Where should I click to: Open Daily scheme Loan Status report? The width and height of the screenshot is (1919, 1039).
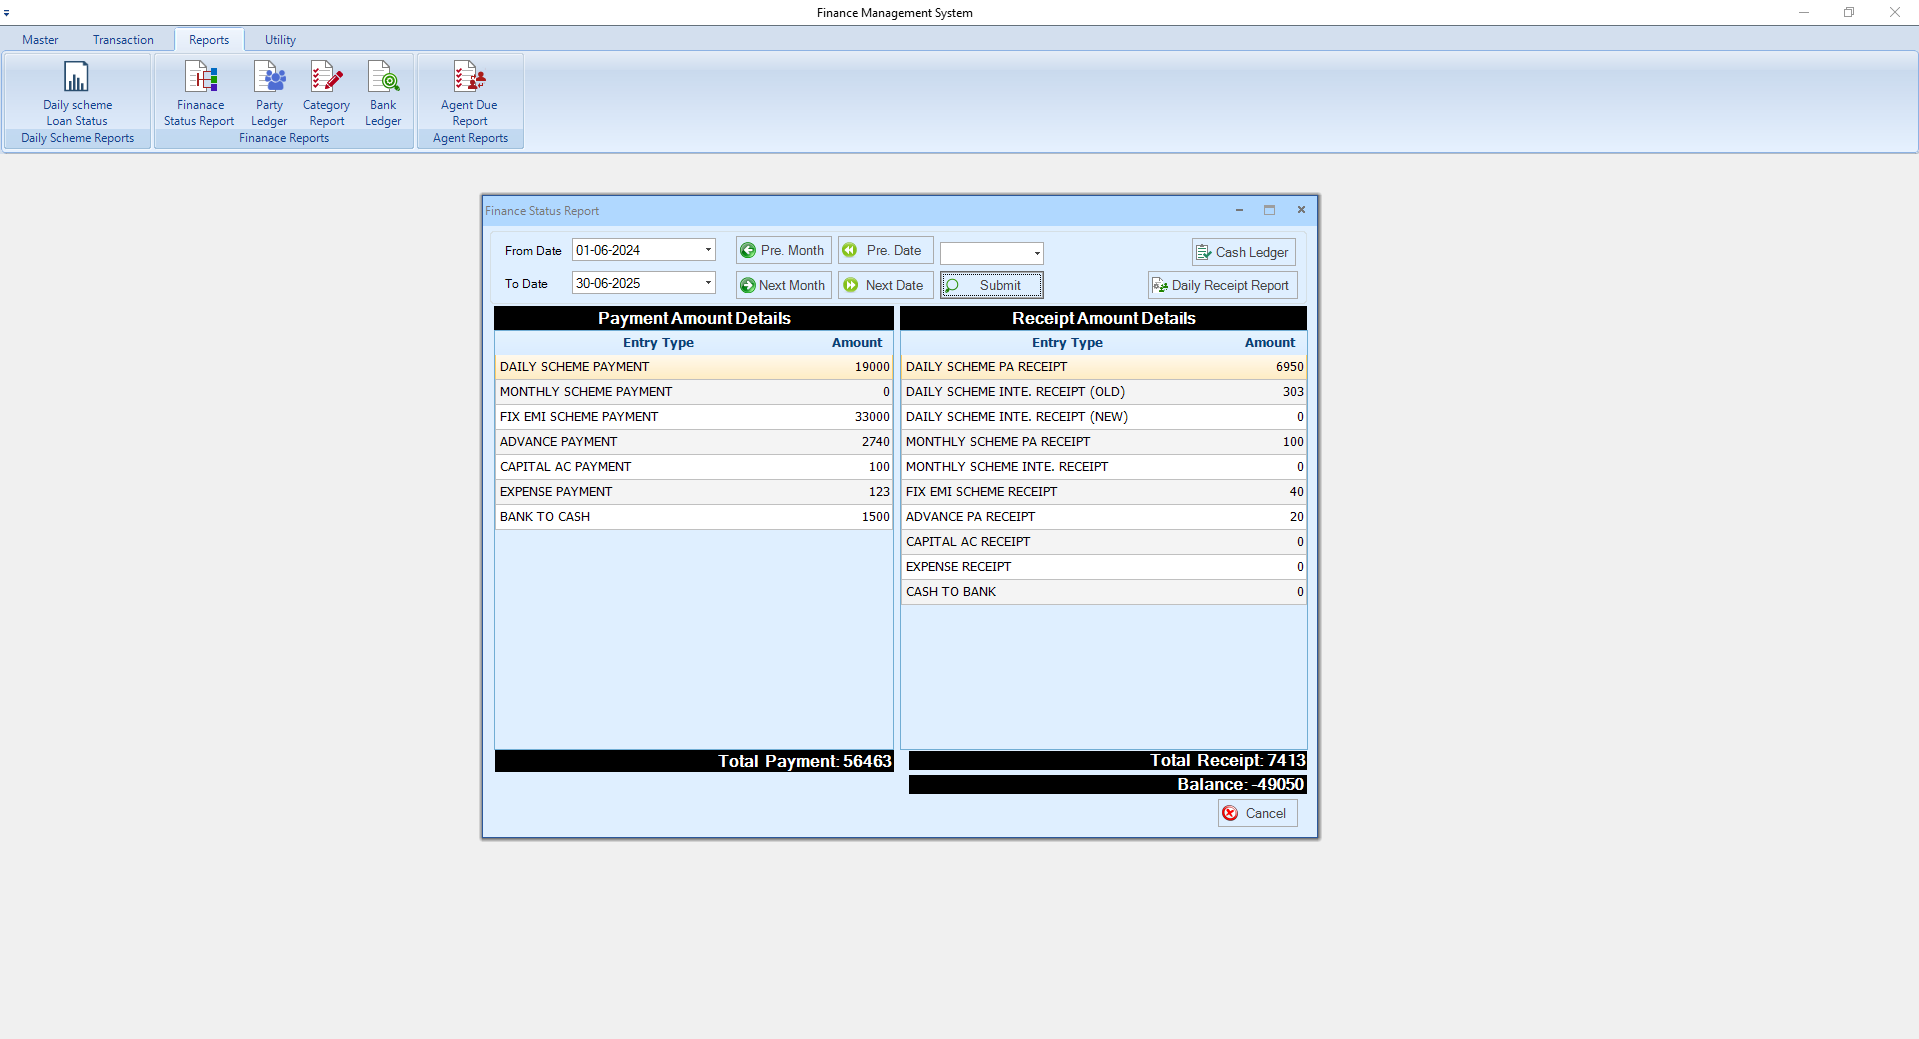tap(77, 93)
